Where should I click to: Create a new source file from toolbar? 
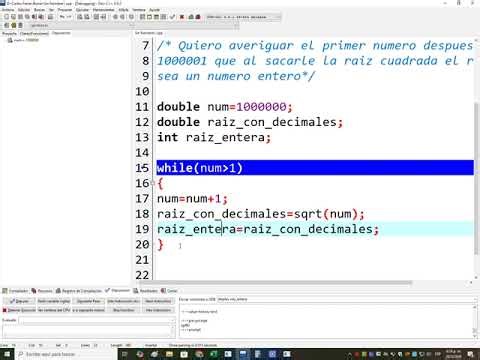tap(6, 17)
